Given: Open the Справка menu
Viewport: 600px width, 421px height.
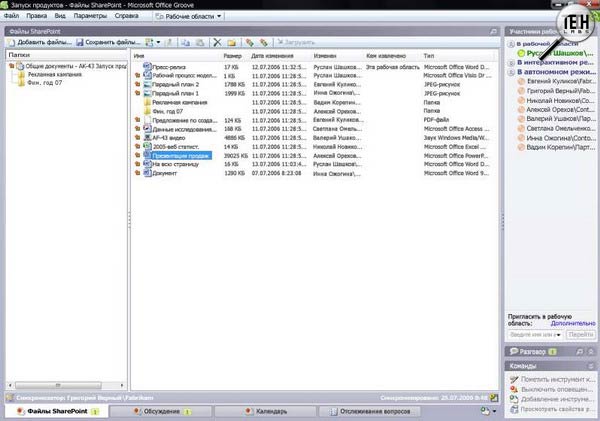Looking at the screenshot, I should click(x=126, y=16).
